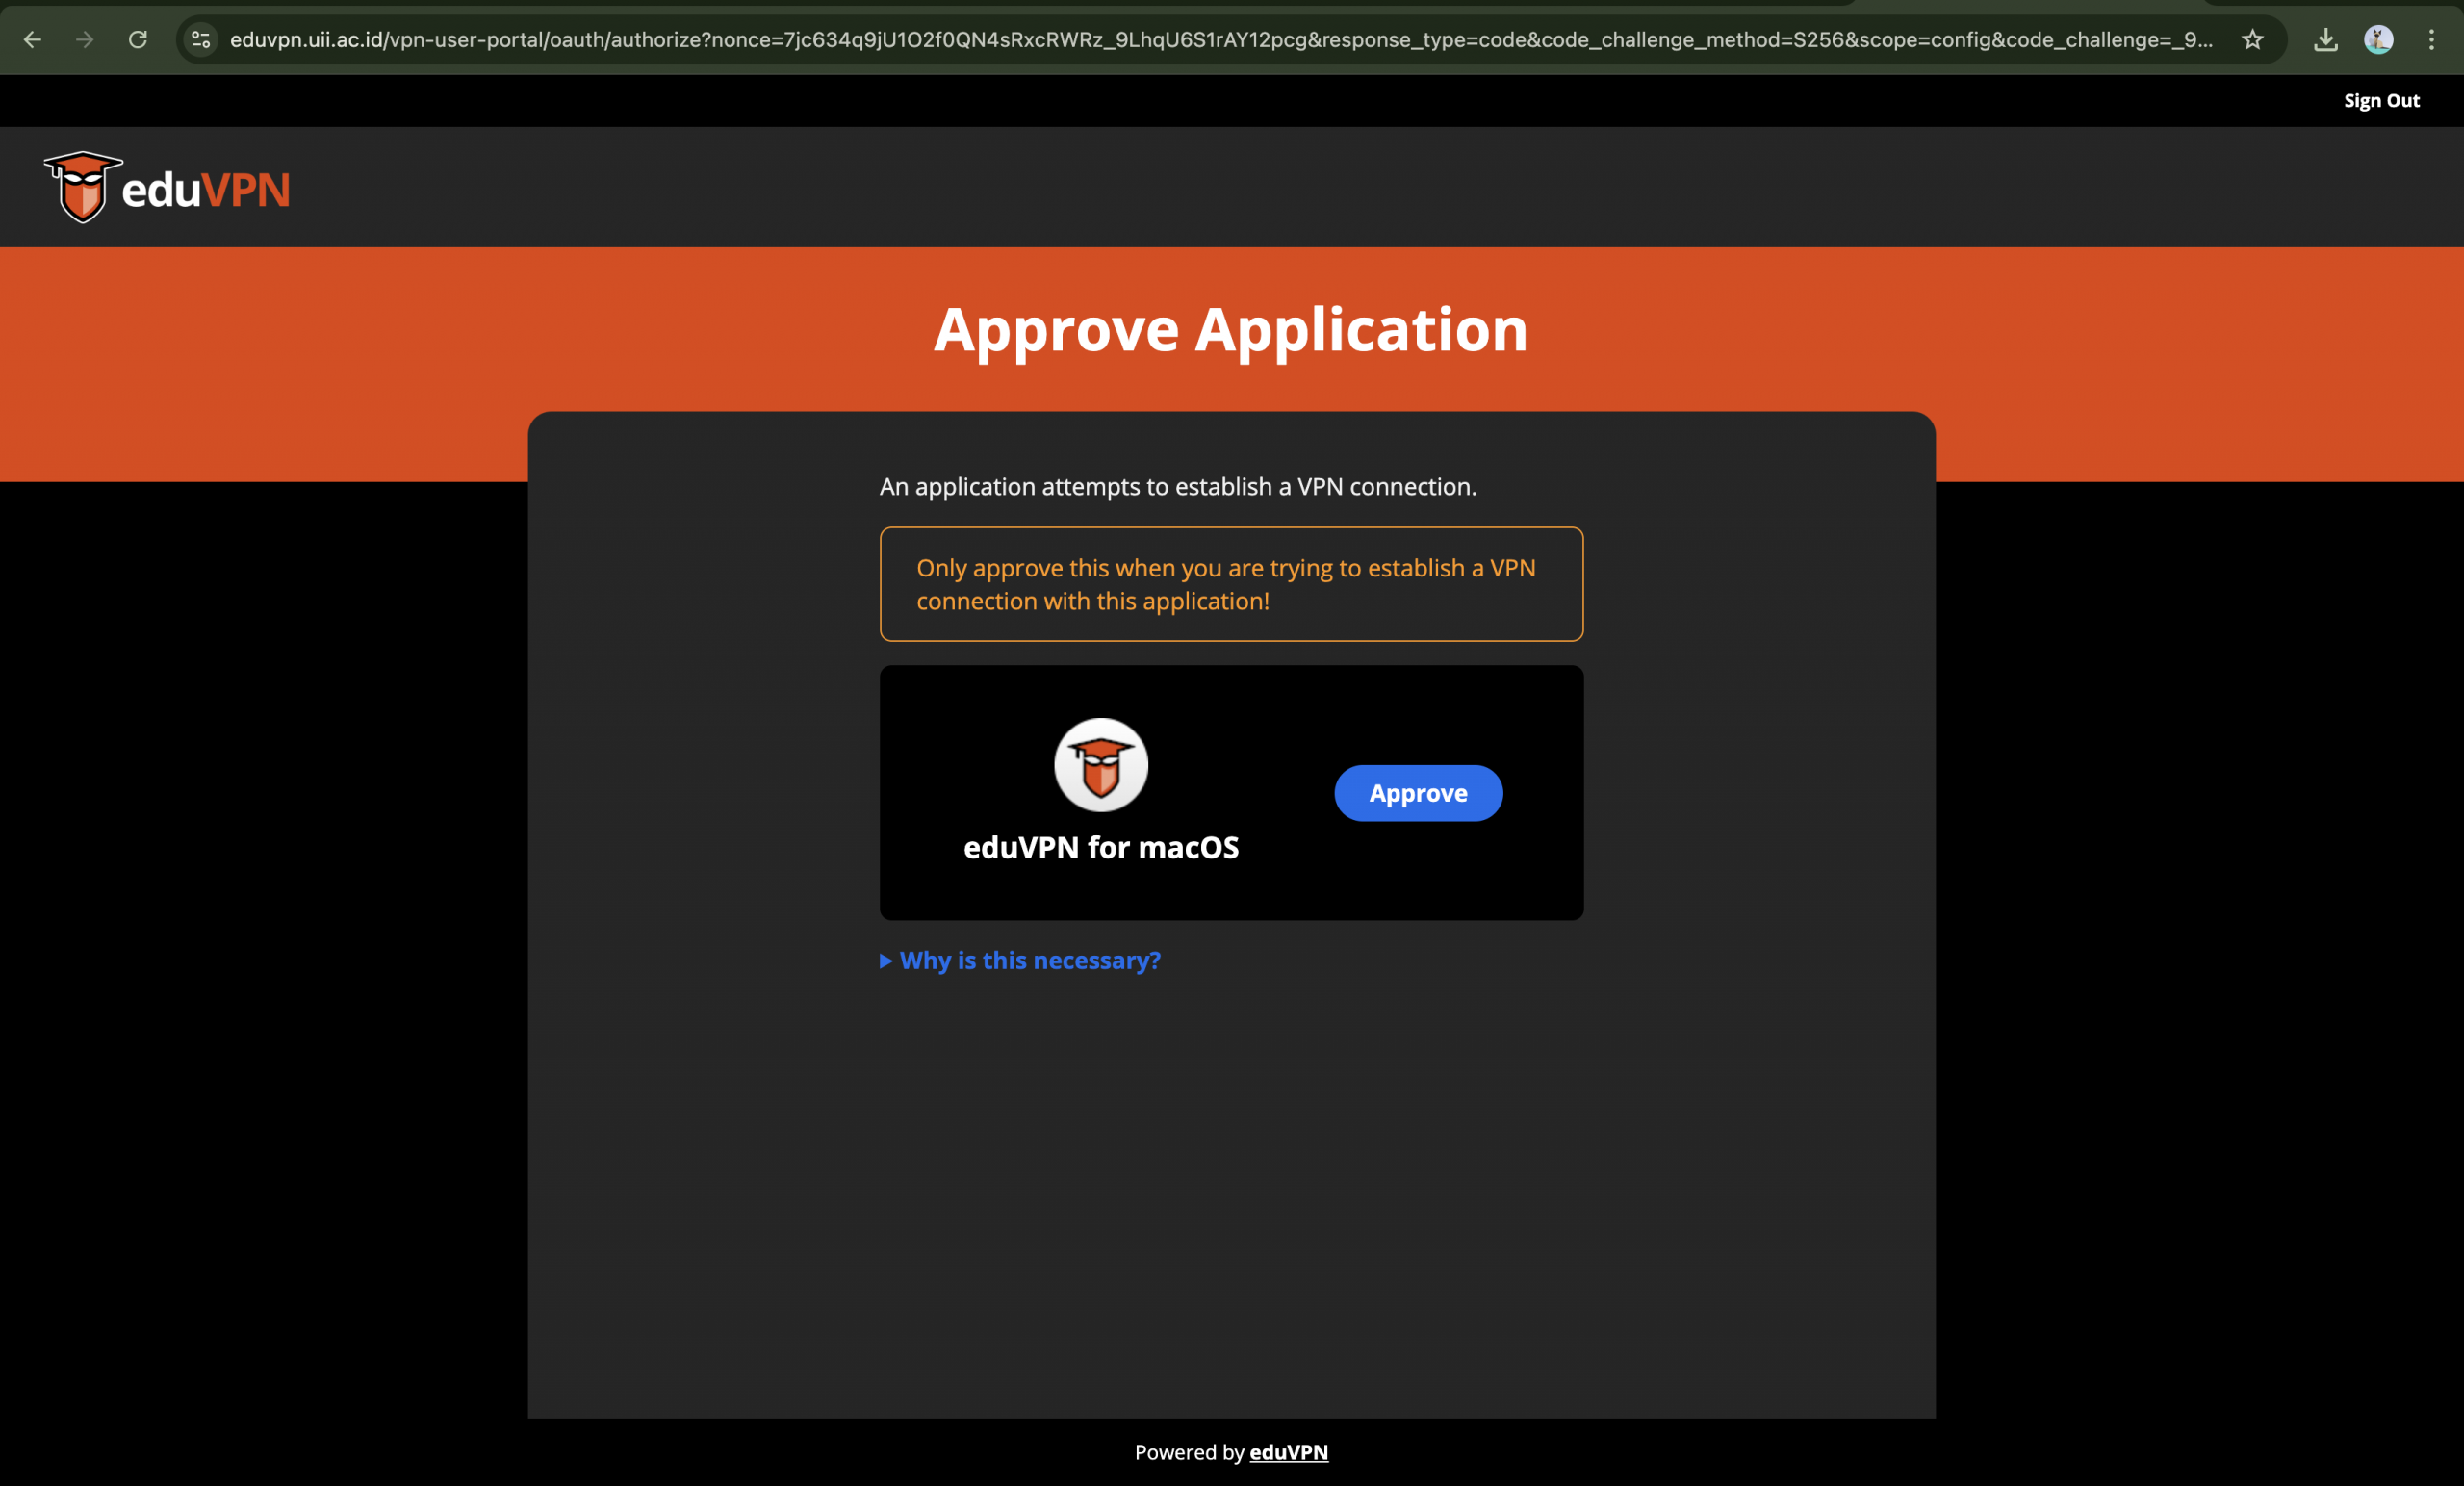Click the disclosure triangle beside Why necessary
This screenshot has height=1486, width=2464.
886,961
